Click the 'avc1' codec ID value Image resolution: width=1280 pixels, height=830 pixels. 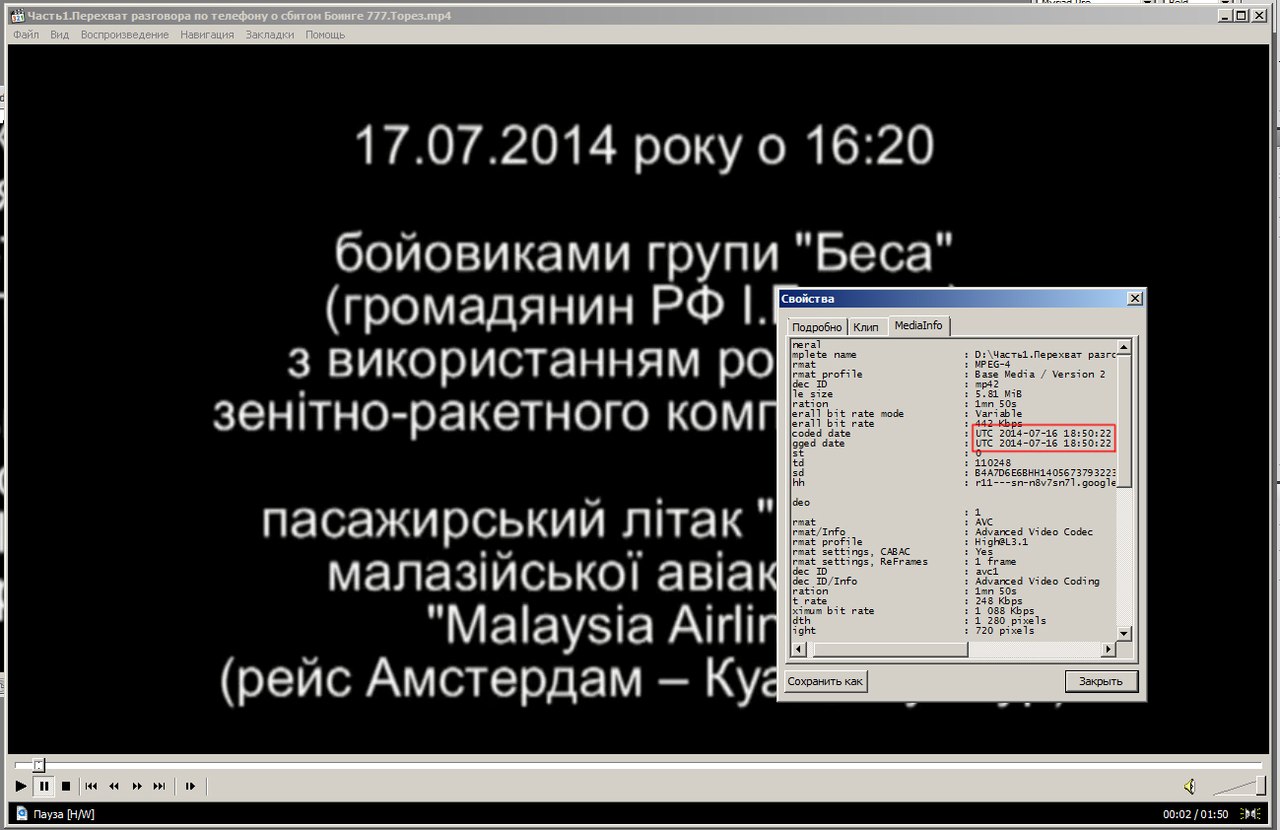coord(987,571)
